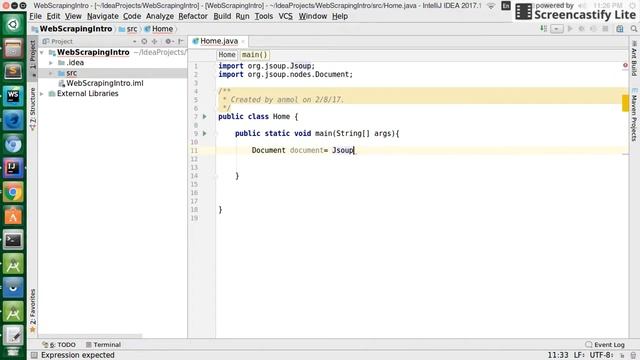640x360 pixels.
Task: Click Make Project icon in toolbar
Action: [x=543, y=29]
